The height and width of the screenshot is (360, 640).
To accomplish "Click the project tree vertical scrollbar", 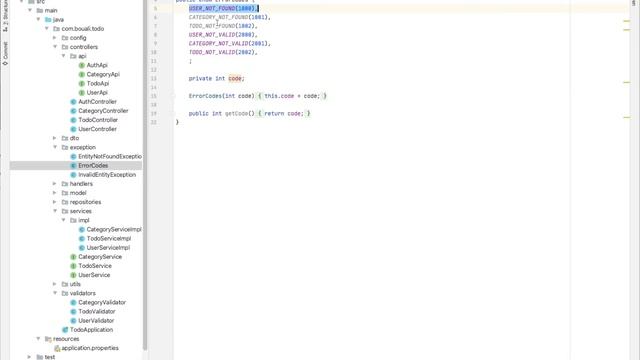I will point(145,176).
